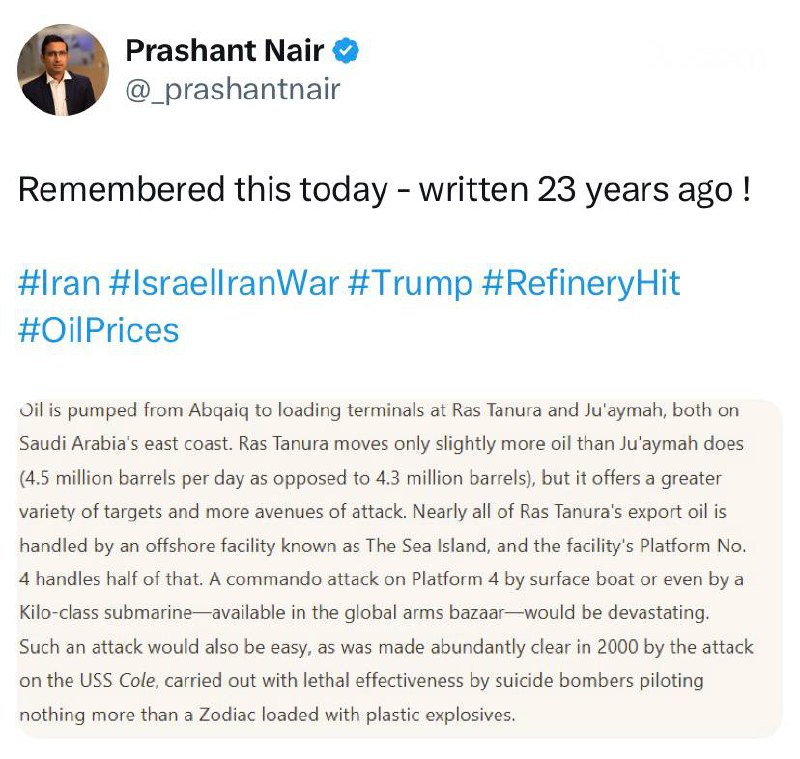Follow the #RefineryHit hashtag link
Viewport: 800px width, 759px height.
pyautogui.click(x=581, y=284)
